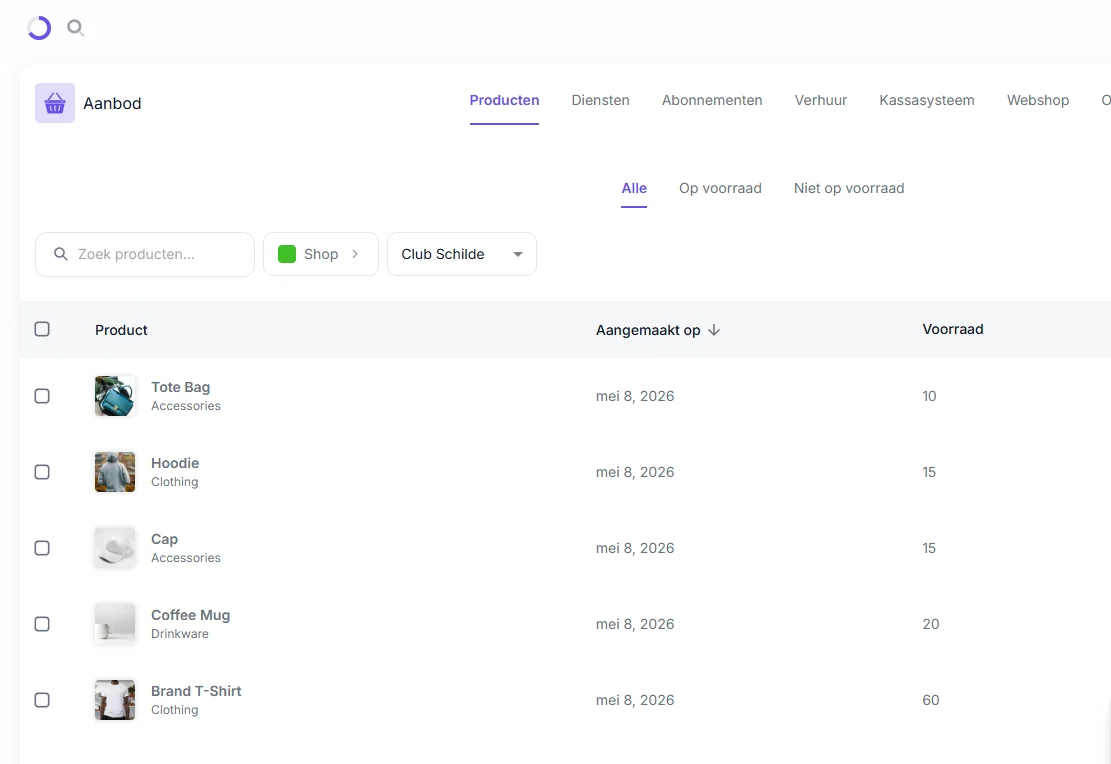1111x764 pixels.
Task: Open the Club Schilde location dropdown
Action: [x=462, y=254]
